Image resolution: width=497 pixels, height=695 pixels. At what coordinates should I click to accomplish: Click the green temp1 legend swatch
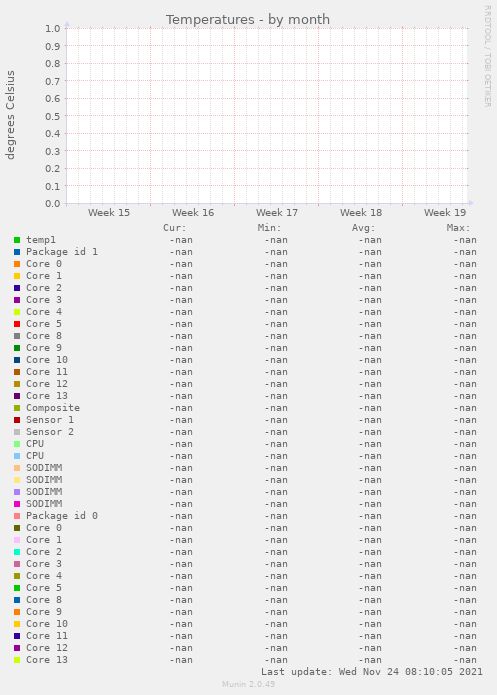coord(17,240)
